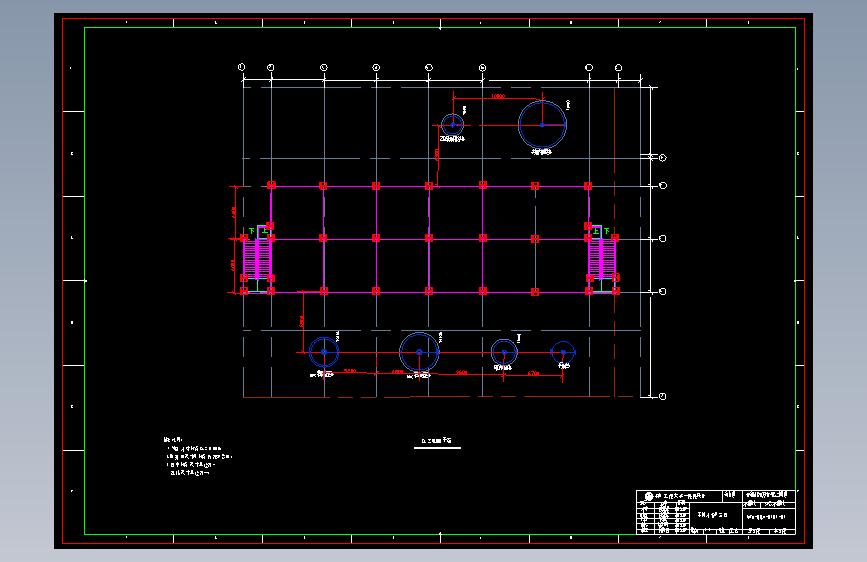The image size is (867, 562).
Task: Select the small blue circular tank at top
Action: (x=452, y=125)
